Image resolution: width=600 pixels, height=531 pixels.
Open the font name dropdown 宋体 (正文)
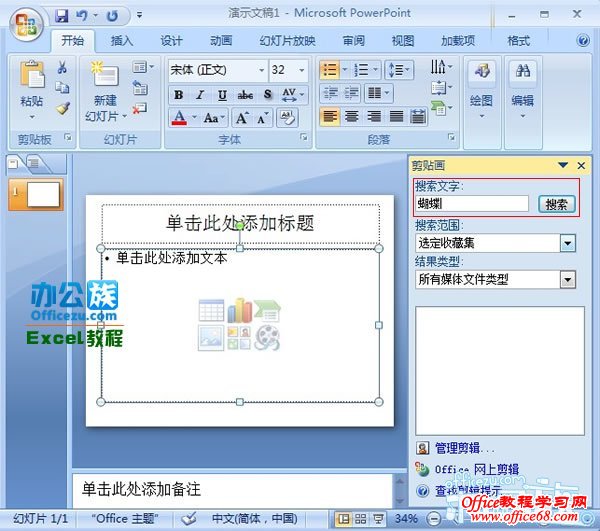(262, 70)
